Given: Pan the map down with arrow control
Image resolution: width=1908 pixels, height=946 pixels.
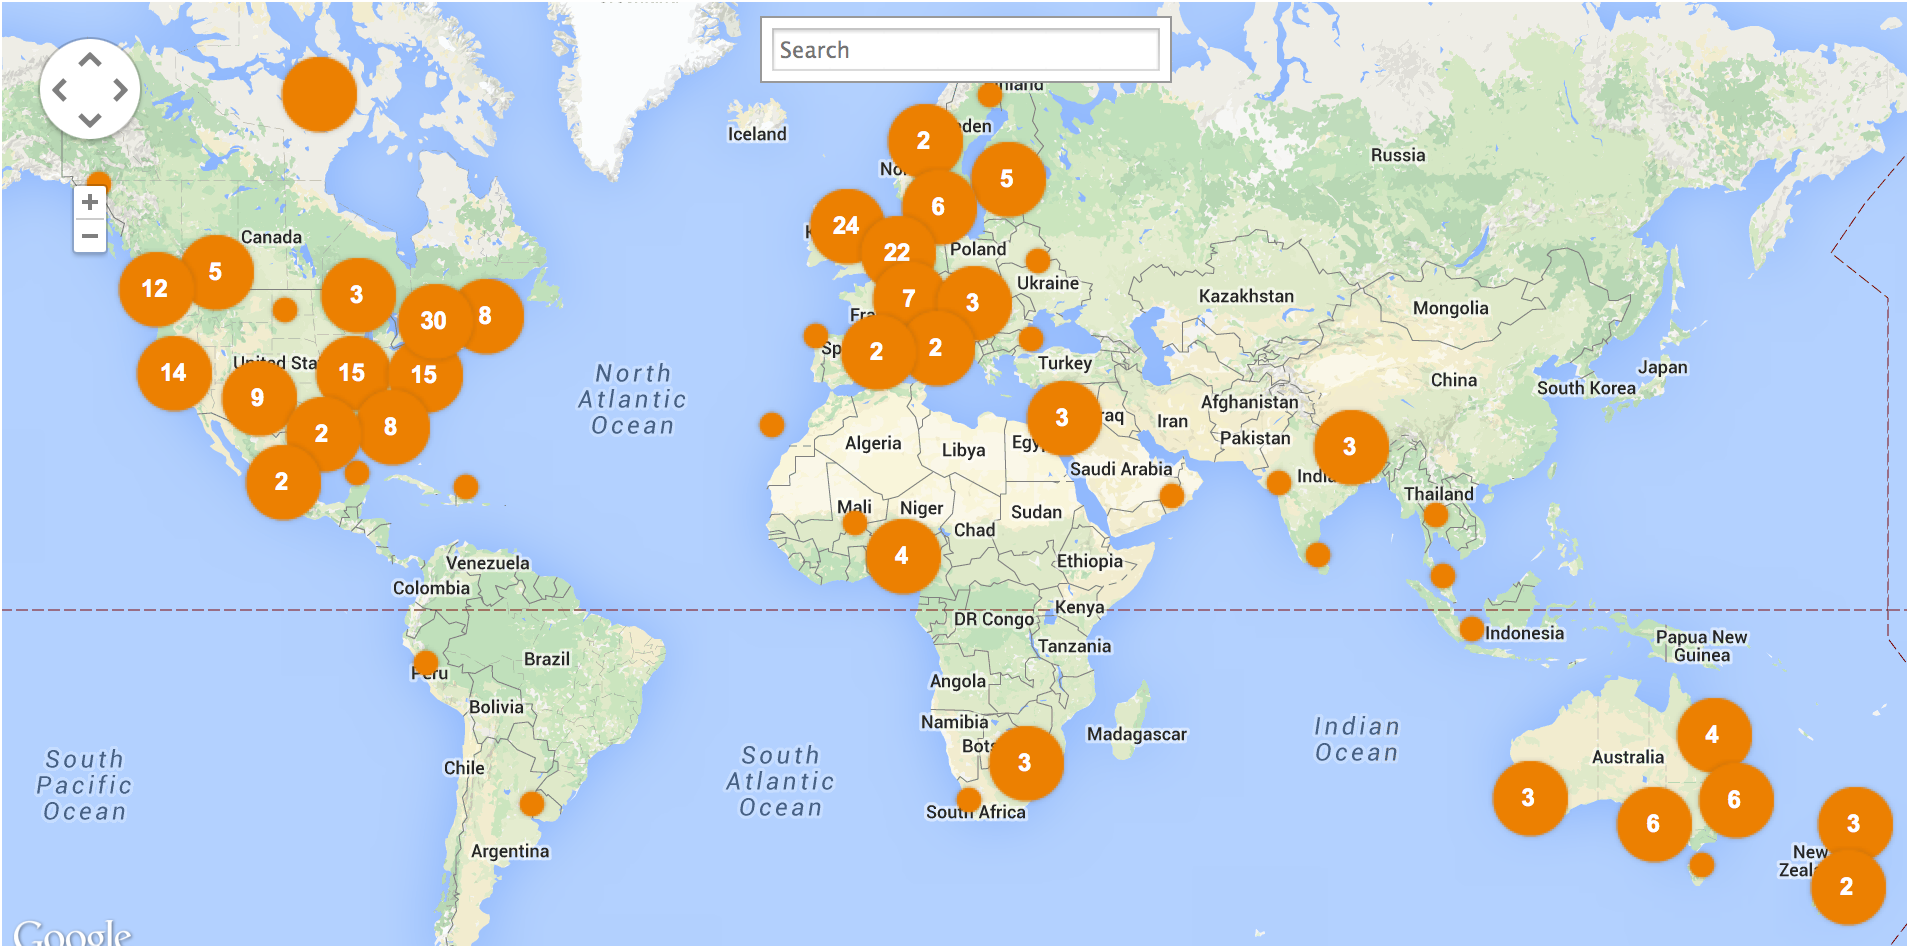Looking at the screenshot, I should (x=90, y=121).
